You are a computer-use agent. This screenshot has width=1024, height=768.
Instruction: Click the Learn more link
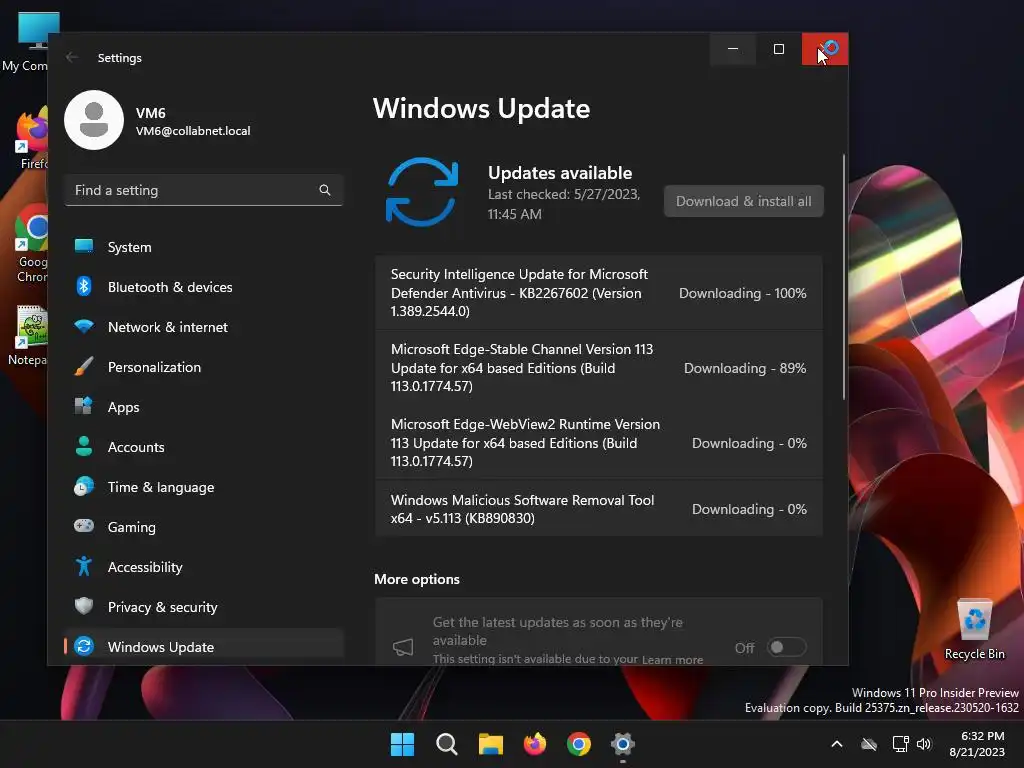pyautogui.click(x=672, y=660)
